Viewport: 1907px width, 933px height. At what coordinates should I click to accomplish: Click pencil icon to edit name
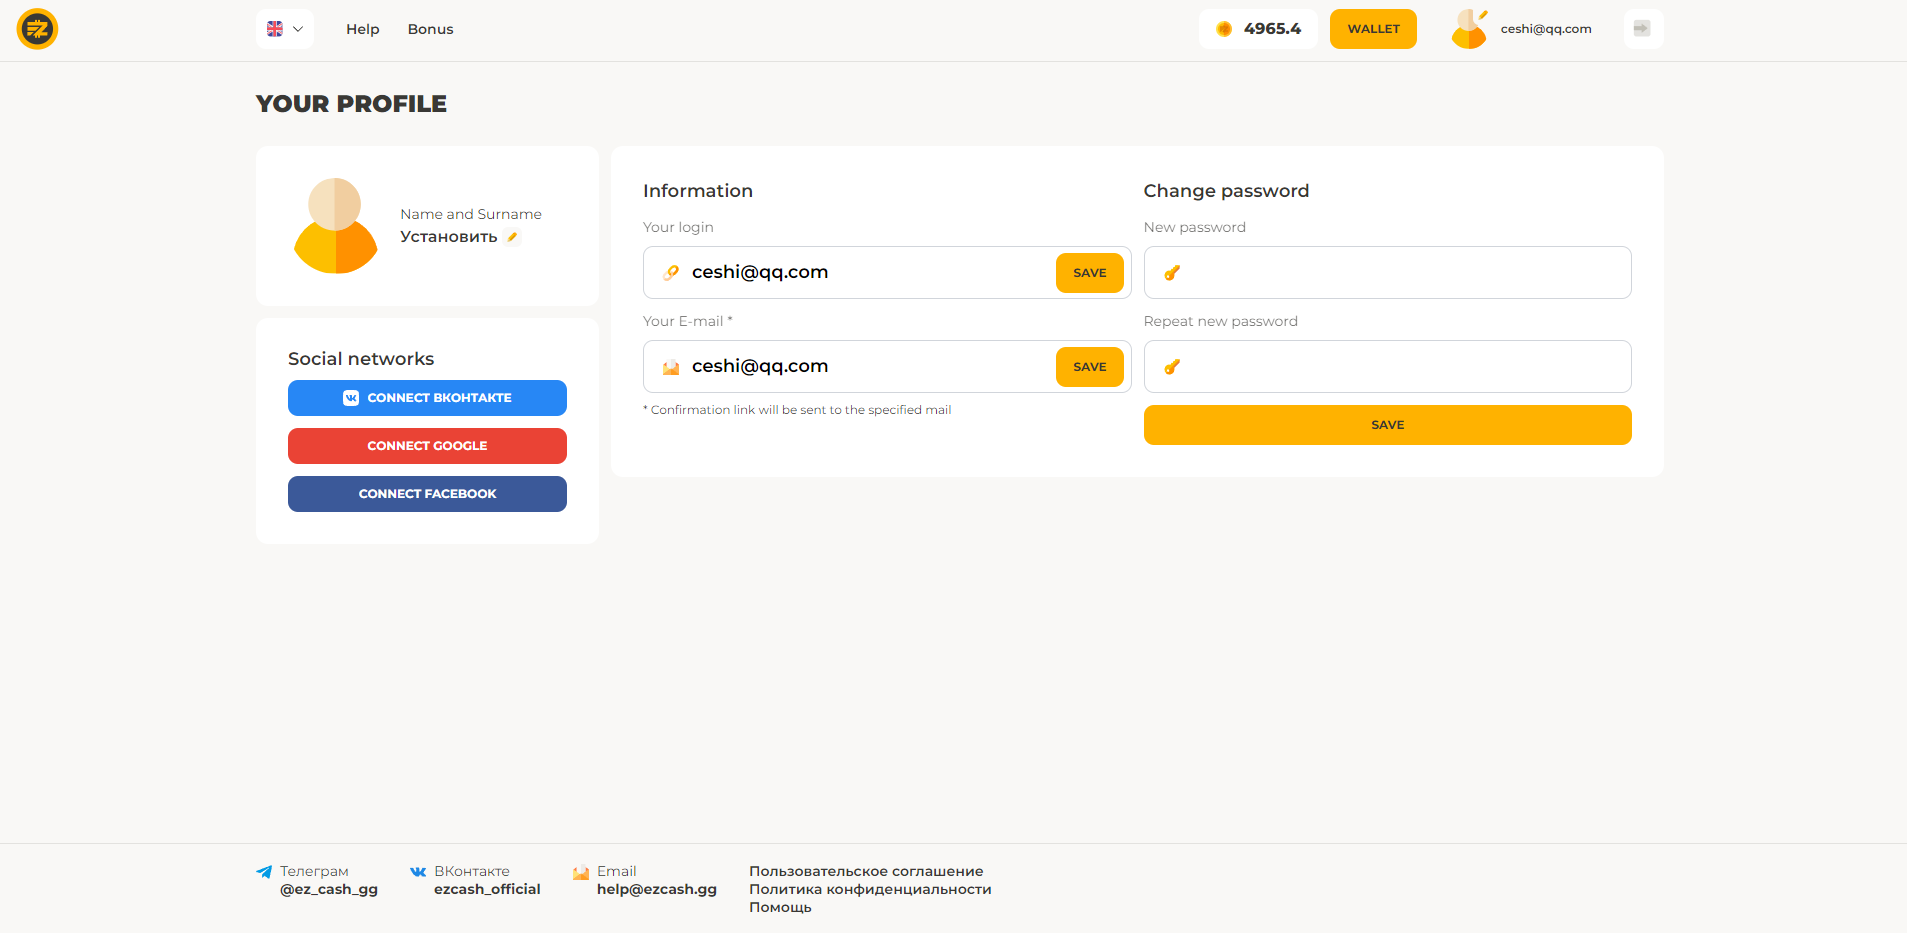(513, 237)
